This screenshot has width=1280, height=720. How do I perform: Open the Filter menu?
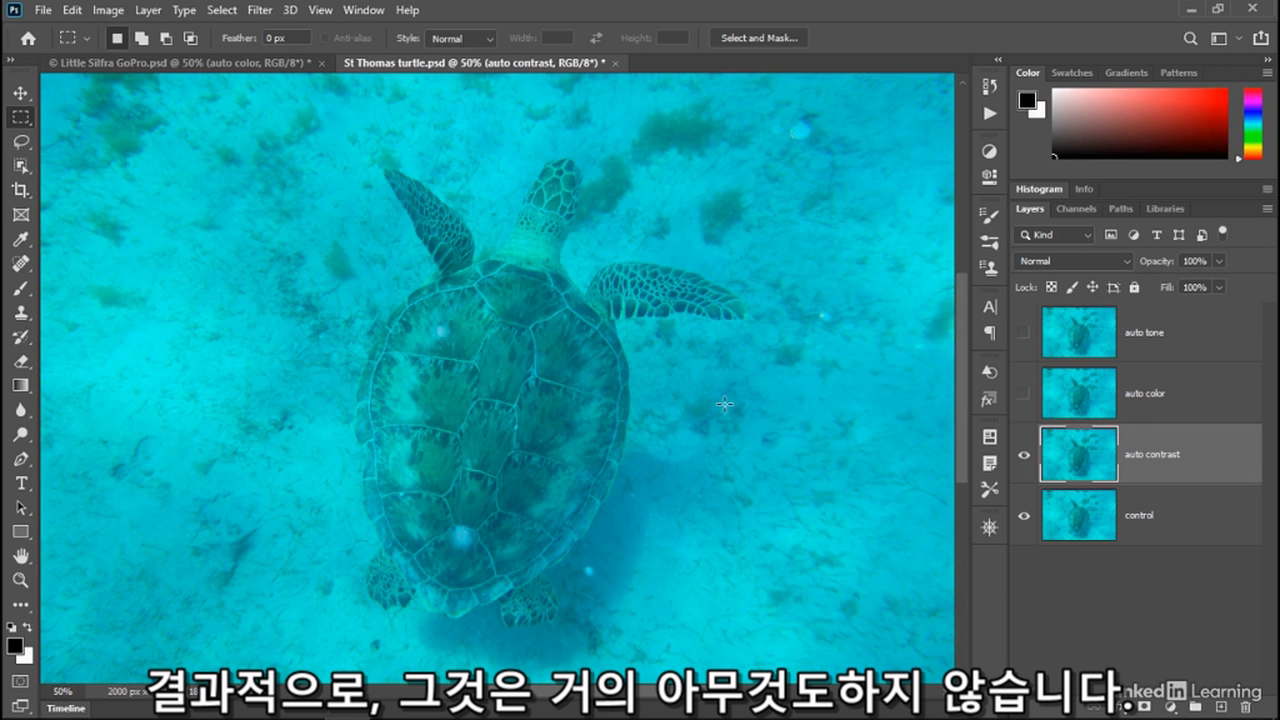(x=260, y=10)
